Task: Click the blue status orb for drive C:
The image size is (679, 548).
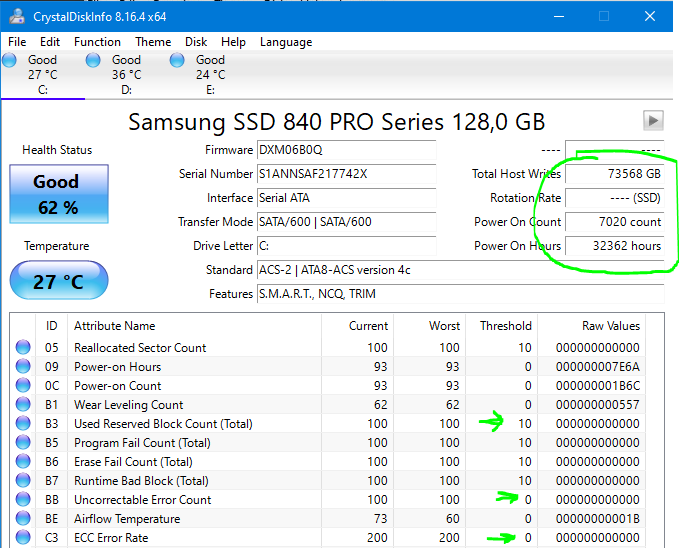Action: pos(10,60)
